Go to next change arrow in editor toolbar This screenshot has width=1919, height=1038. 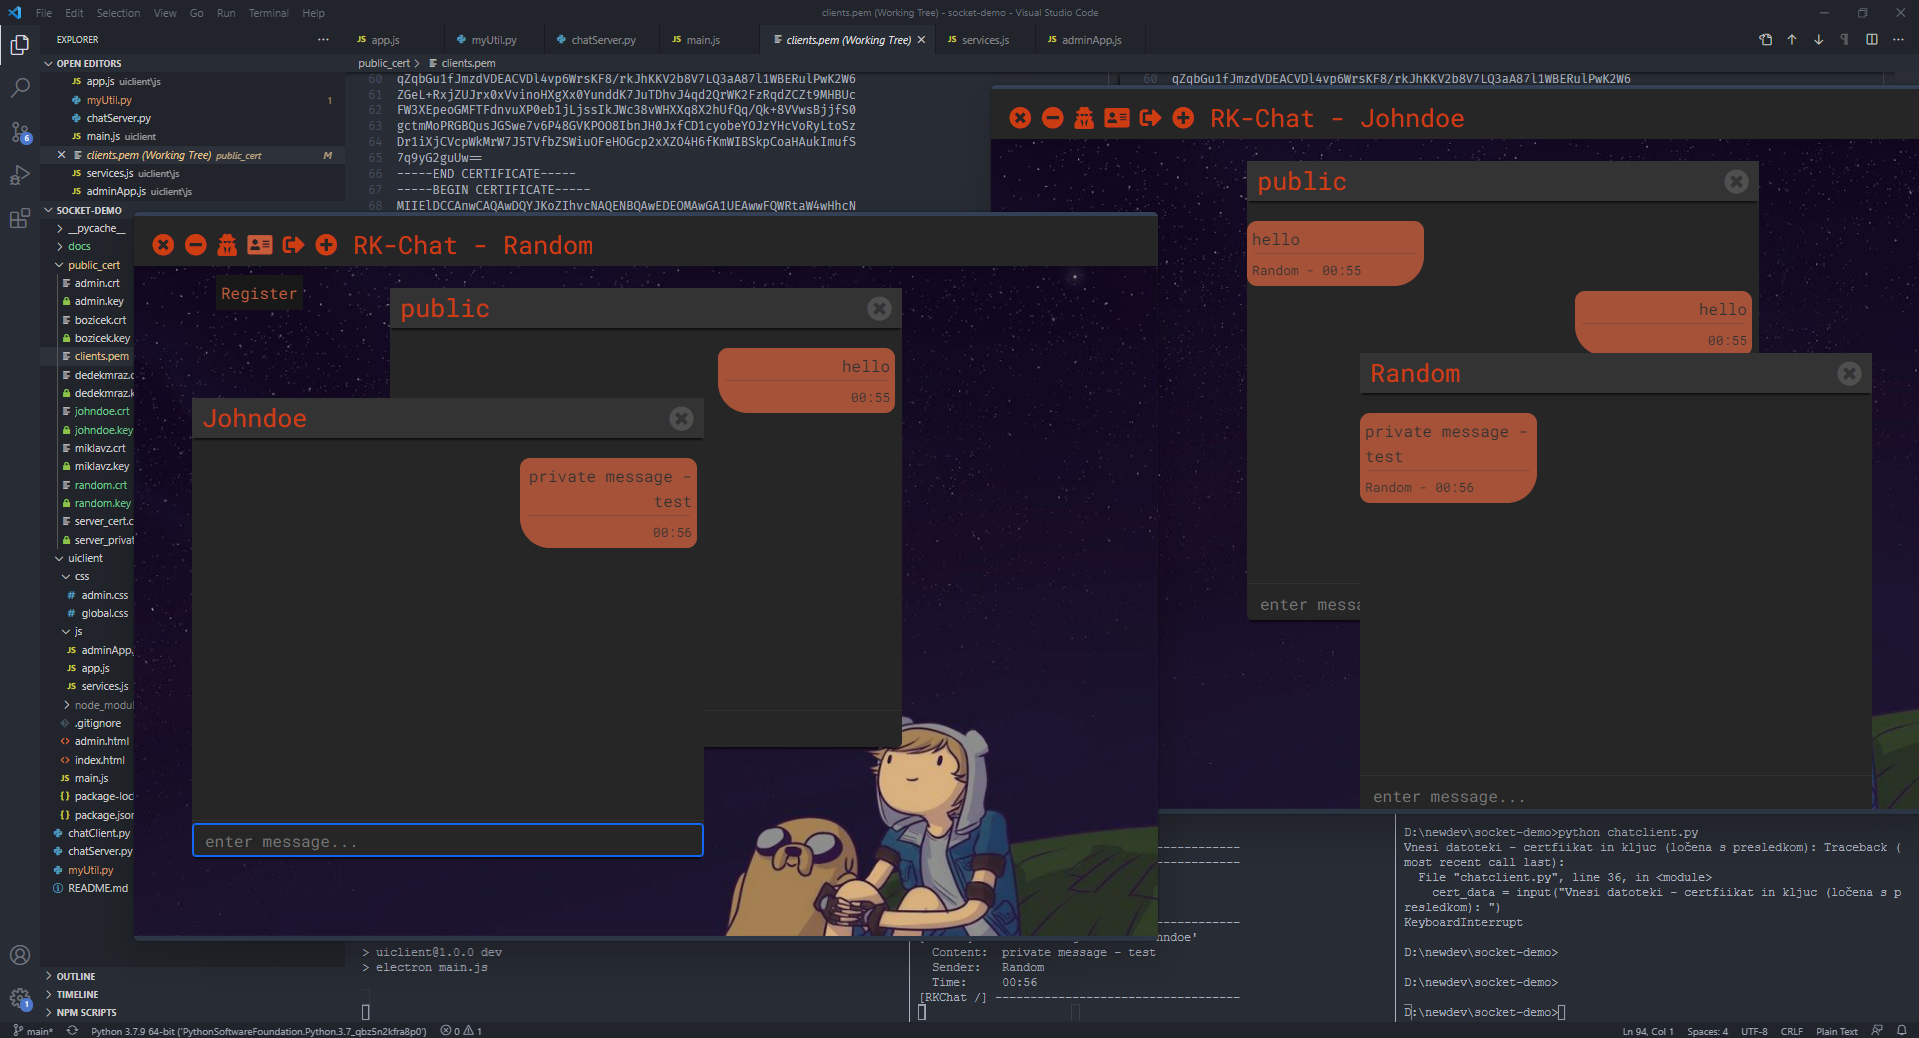(1818, 40)
